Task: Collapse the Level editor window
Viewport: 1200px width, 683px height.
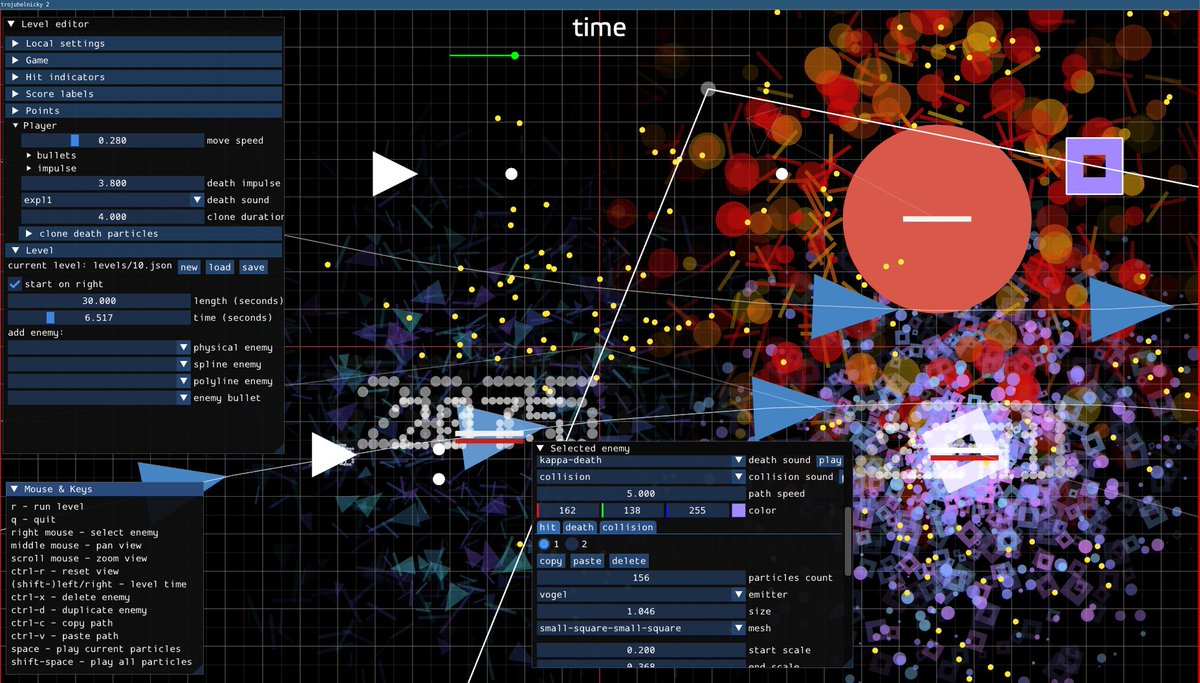Action: coord(13,24)
